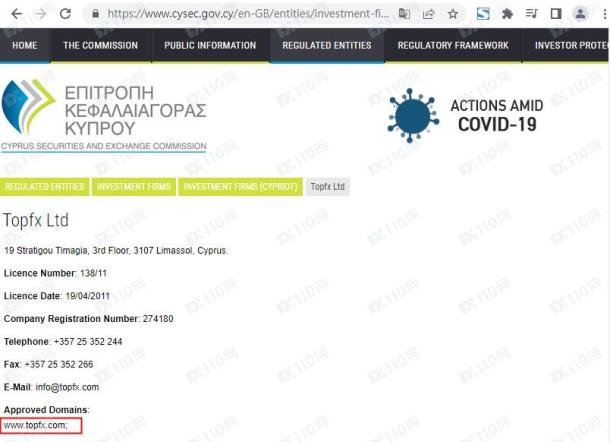Click fax number +357 25 352 266
Image resolution: width=610 pixels, height=442 pixels.
[59, 365]
